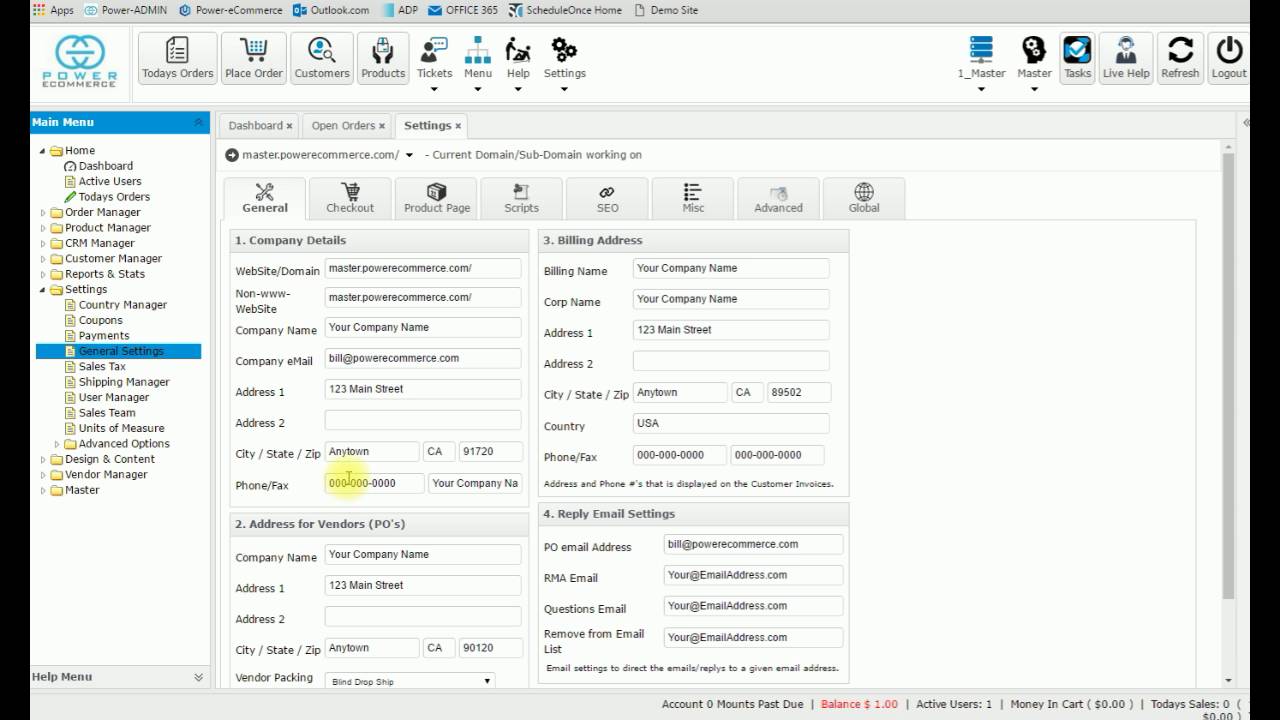Click the WebSite/Domain input field
1280x720 pixels.
coord(423,269)
